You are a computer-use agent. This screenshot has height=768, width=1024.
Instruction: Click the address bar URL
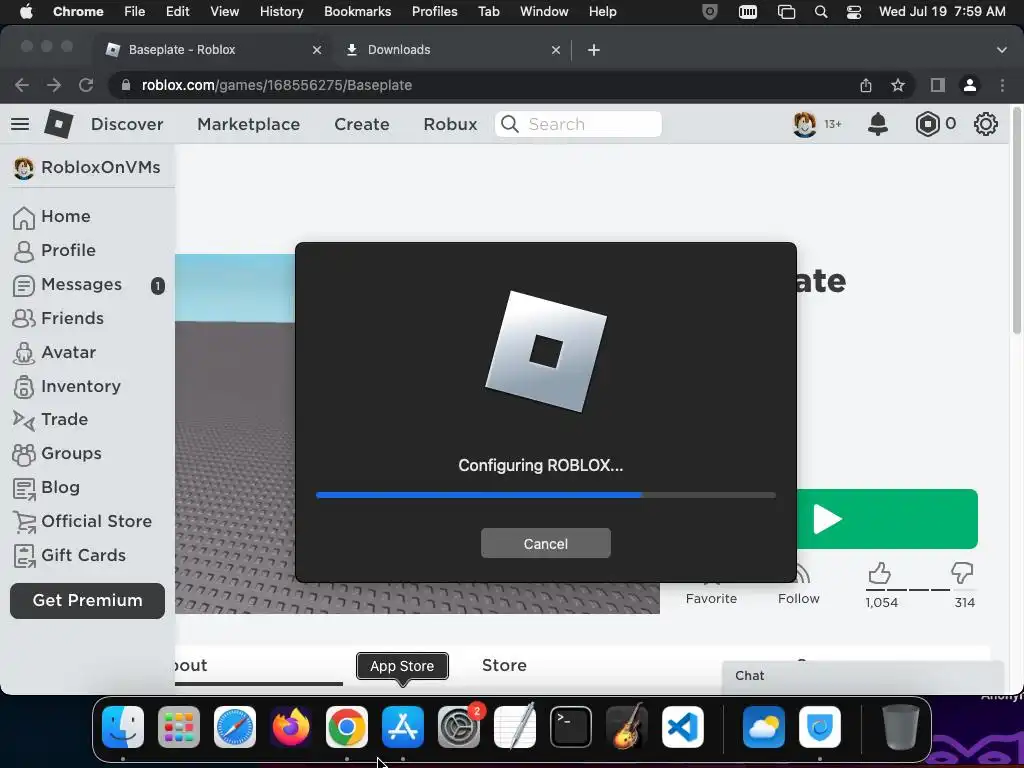click(277, 85)
